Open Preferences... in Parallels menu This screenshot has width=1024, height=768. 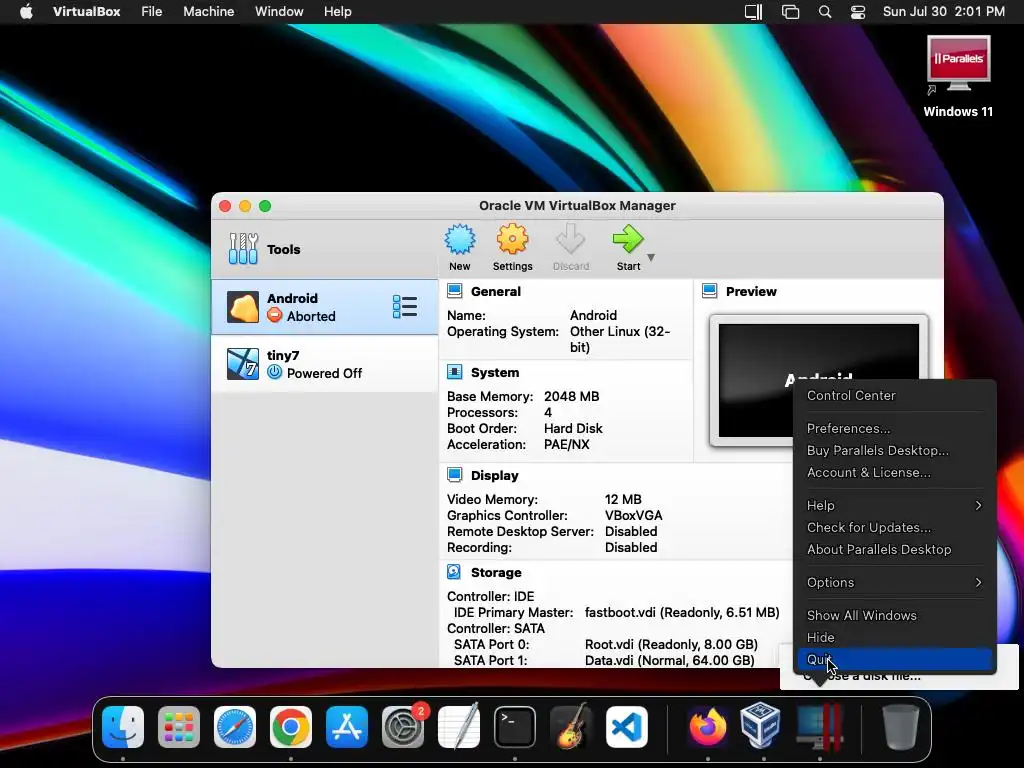tap(848, 428)
